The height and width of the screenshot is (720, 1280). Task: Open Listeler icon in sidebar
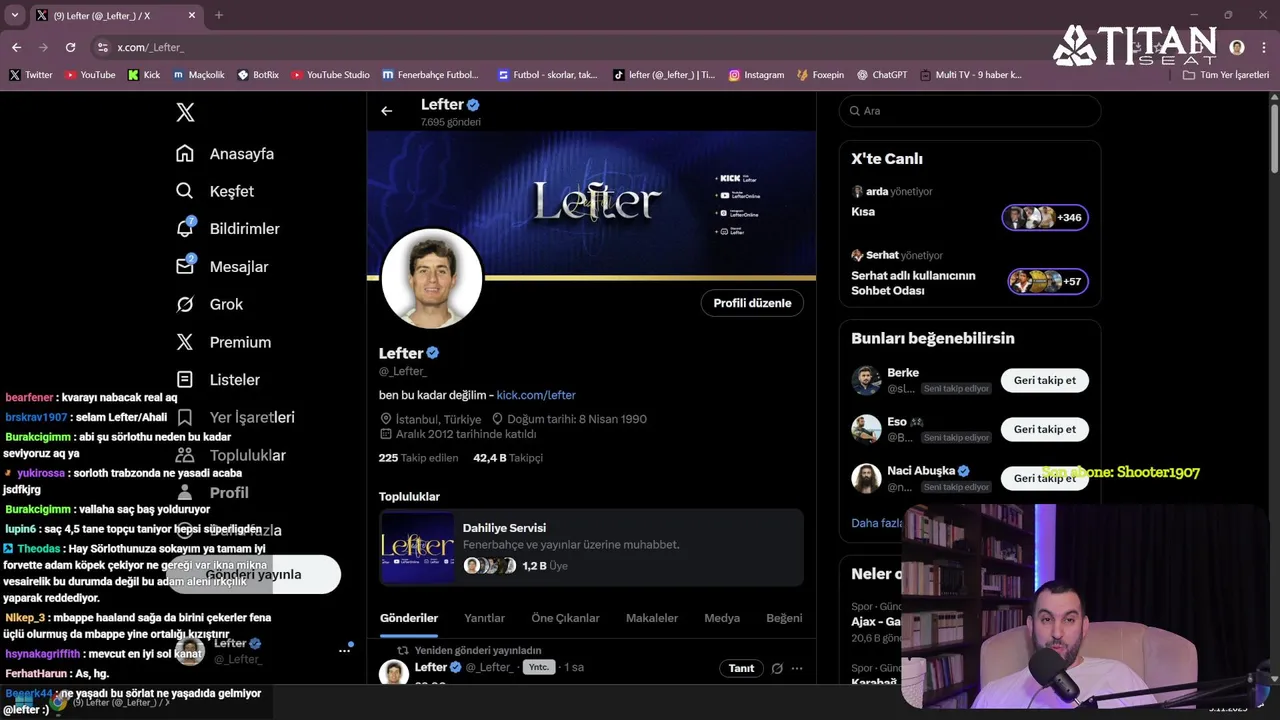pyautogui.click(x=185, y=379)
